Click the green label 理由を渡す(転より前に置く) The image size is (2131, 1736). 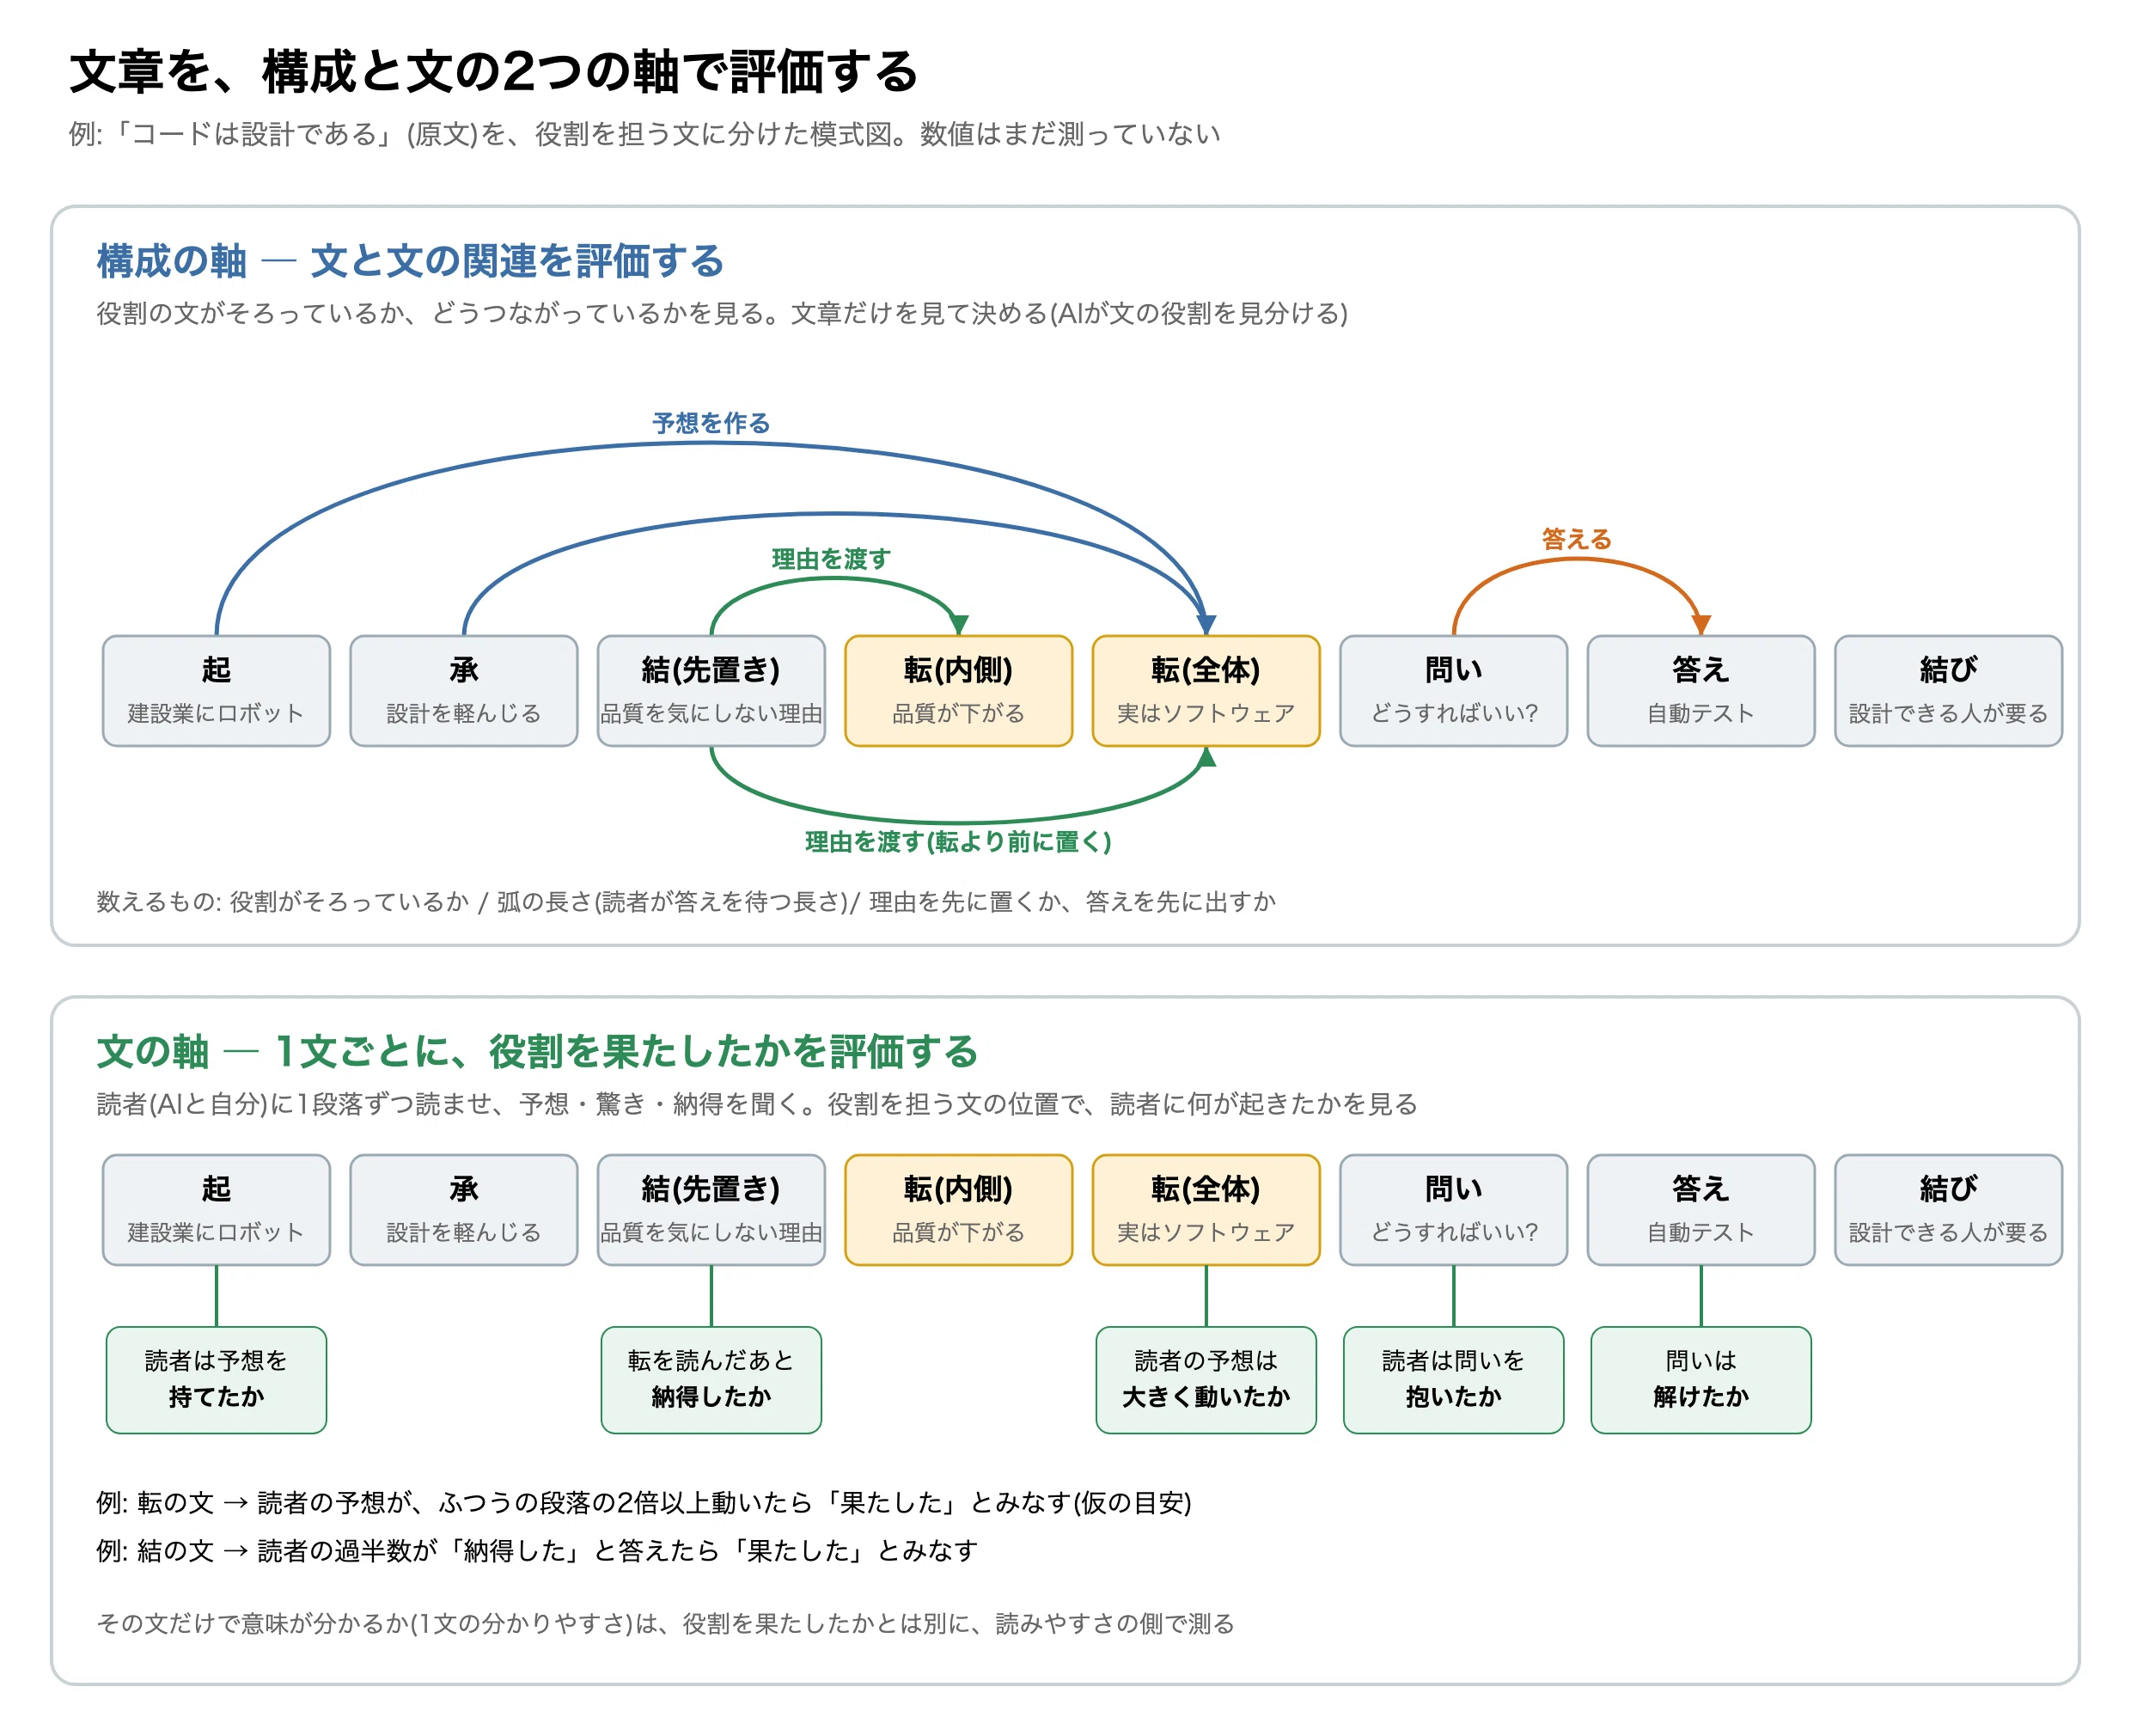point(958,842)
